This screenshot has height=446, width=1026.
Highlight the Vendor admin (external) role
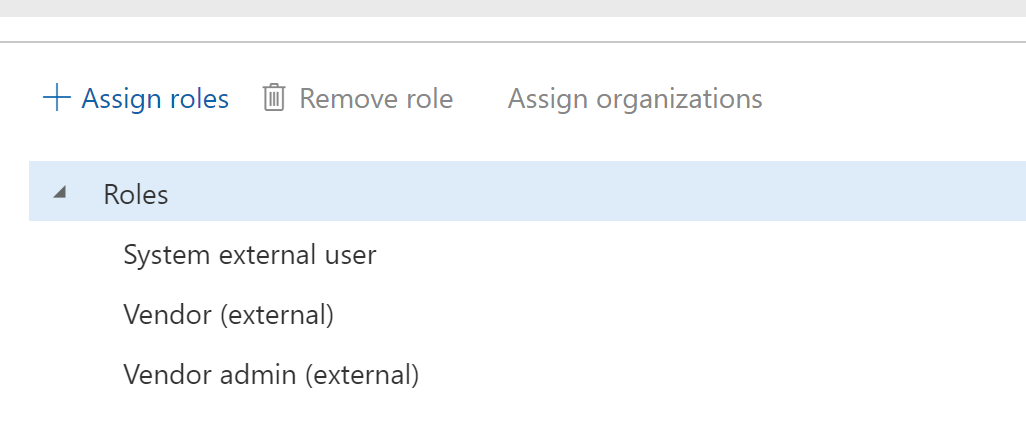pyautogui.click(x=271, y=375)
